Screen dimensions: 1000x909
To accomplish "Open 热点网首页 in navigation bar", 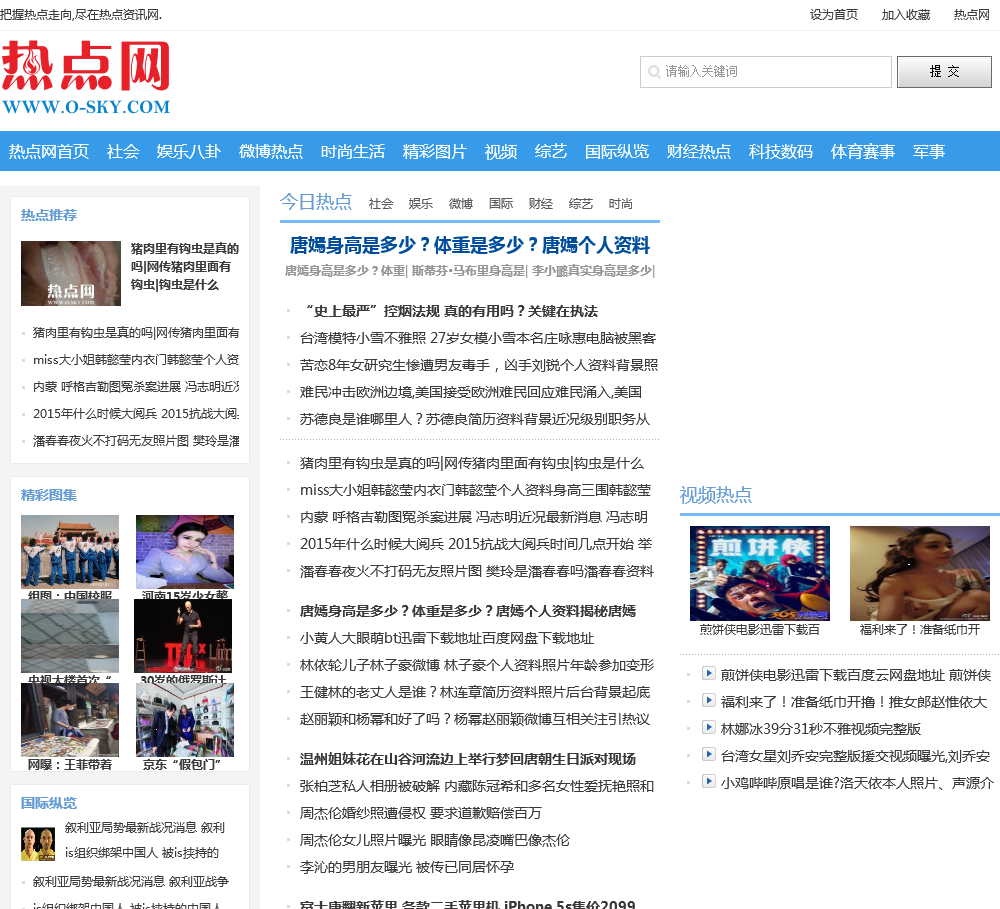I will (x=48, y=151).
